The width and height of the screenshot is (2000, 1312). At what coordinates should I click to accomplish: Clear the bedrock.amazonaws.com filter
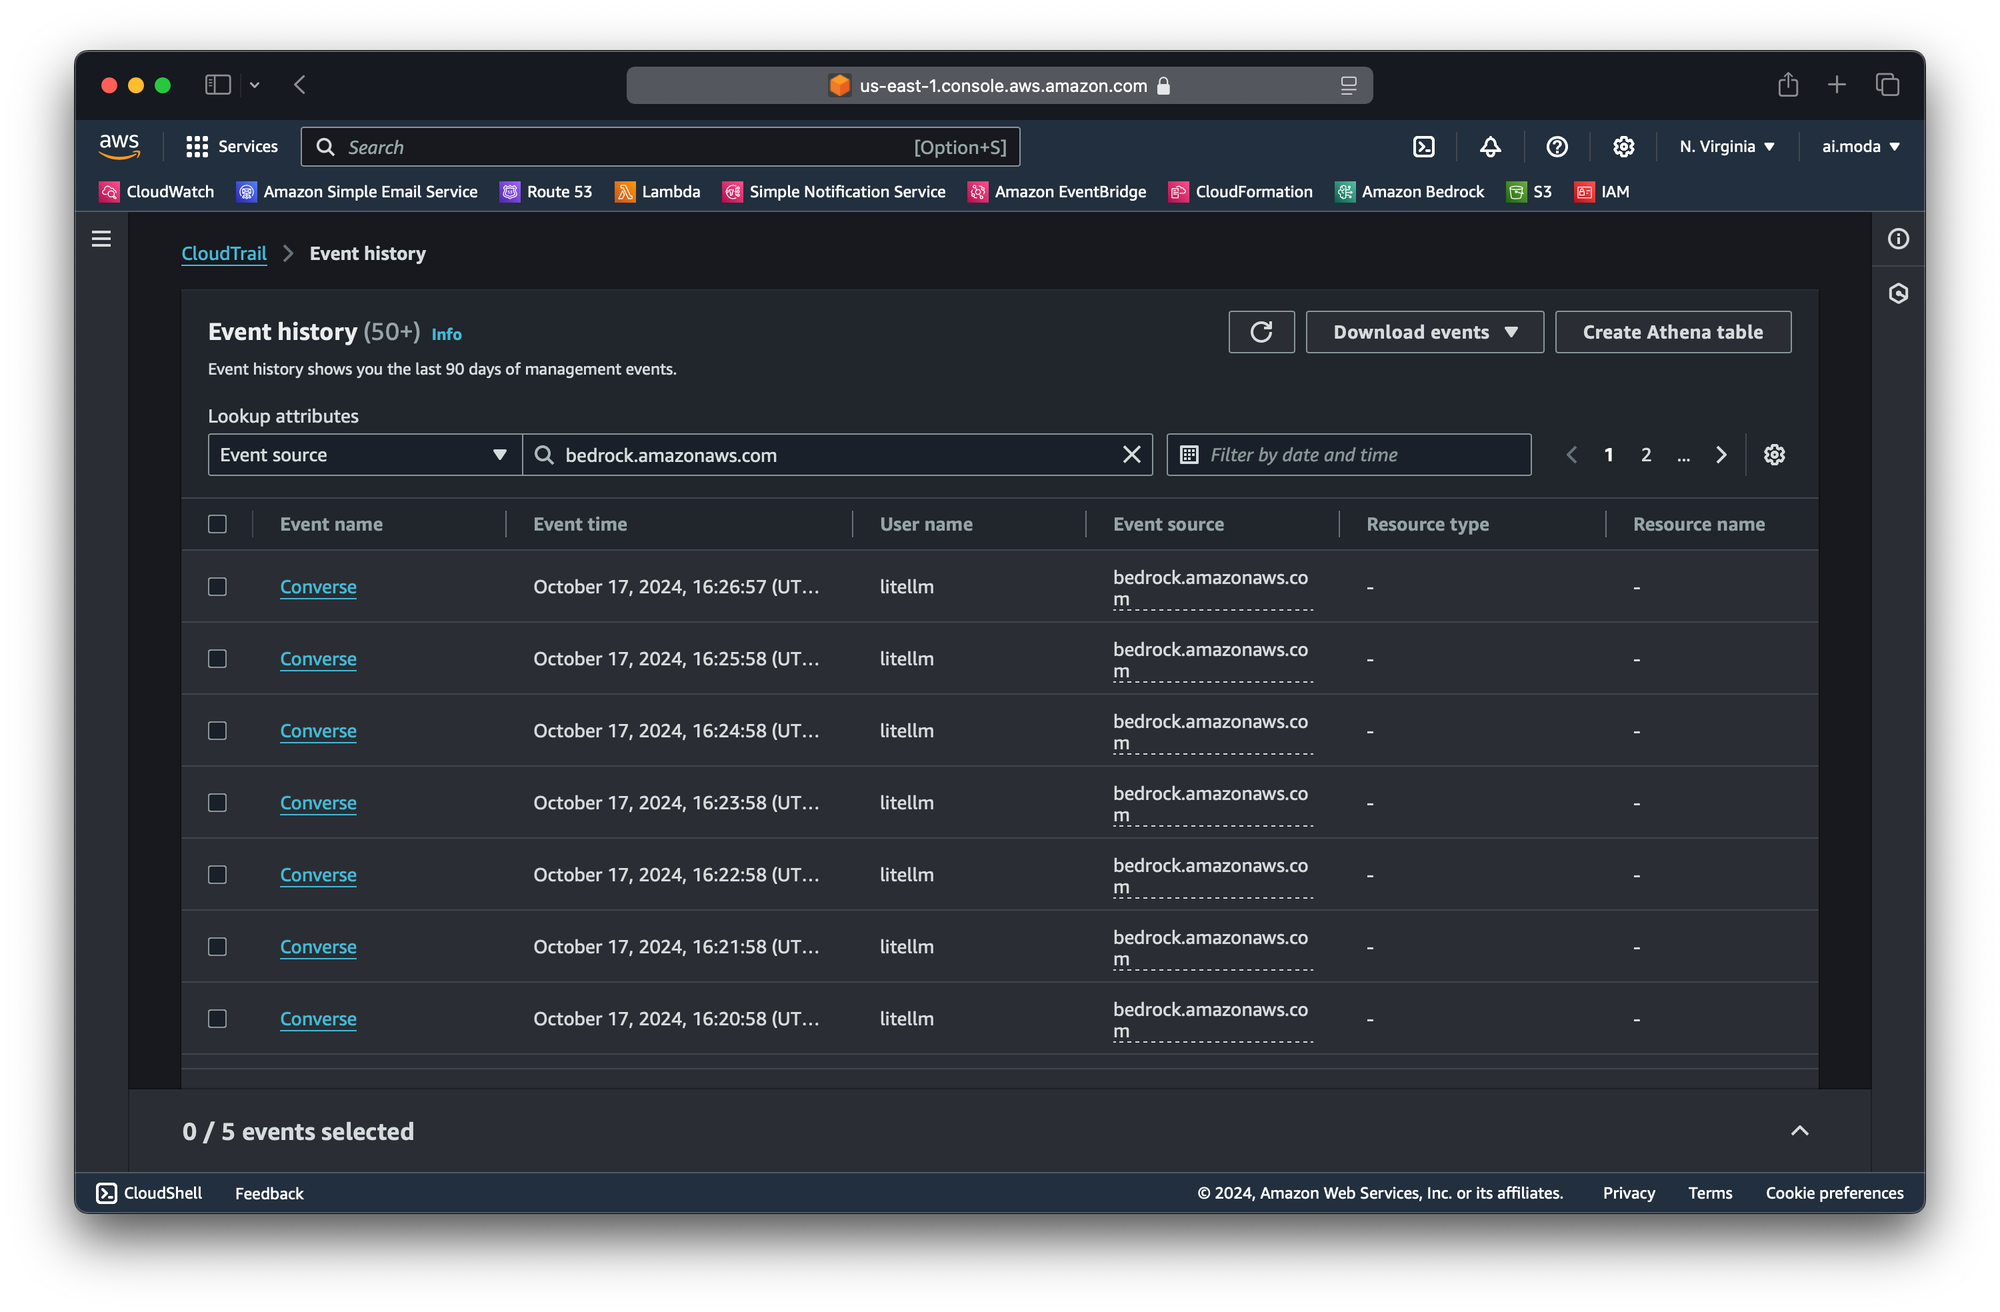pos(1131,455)
